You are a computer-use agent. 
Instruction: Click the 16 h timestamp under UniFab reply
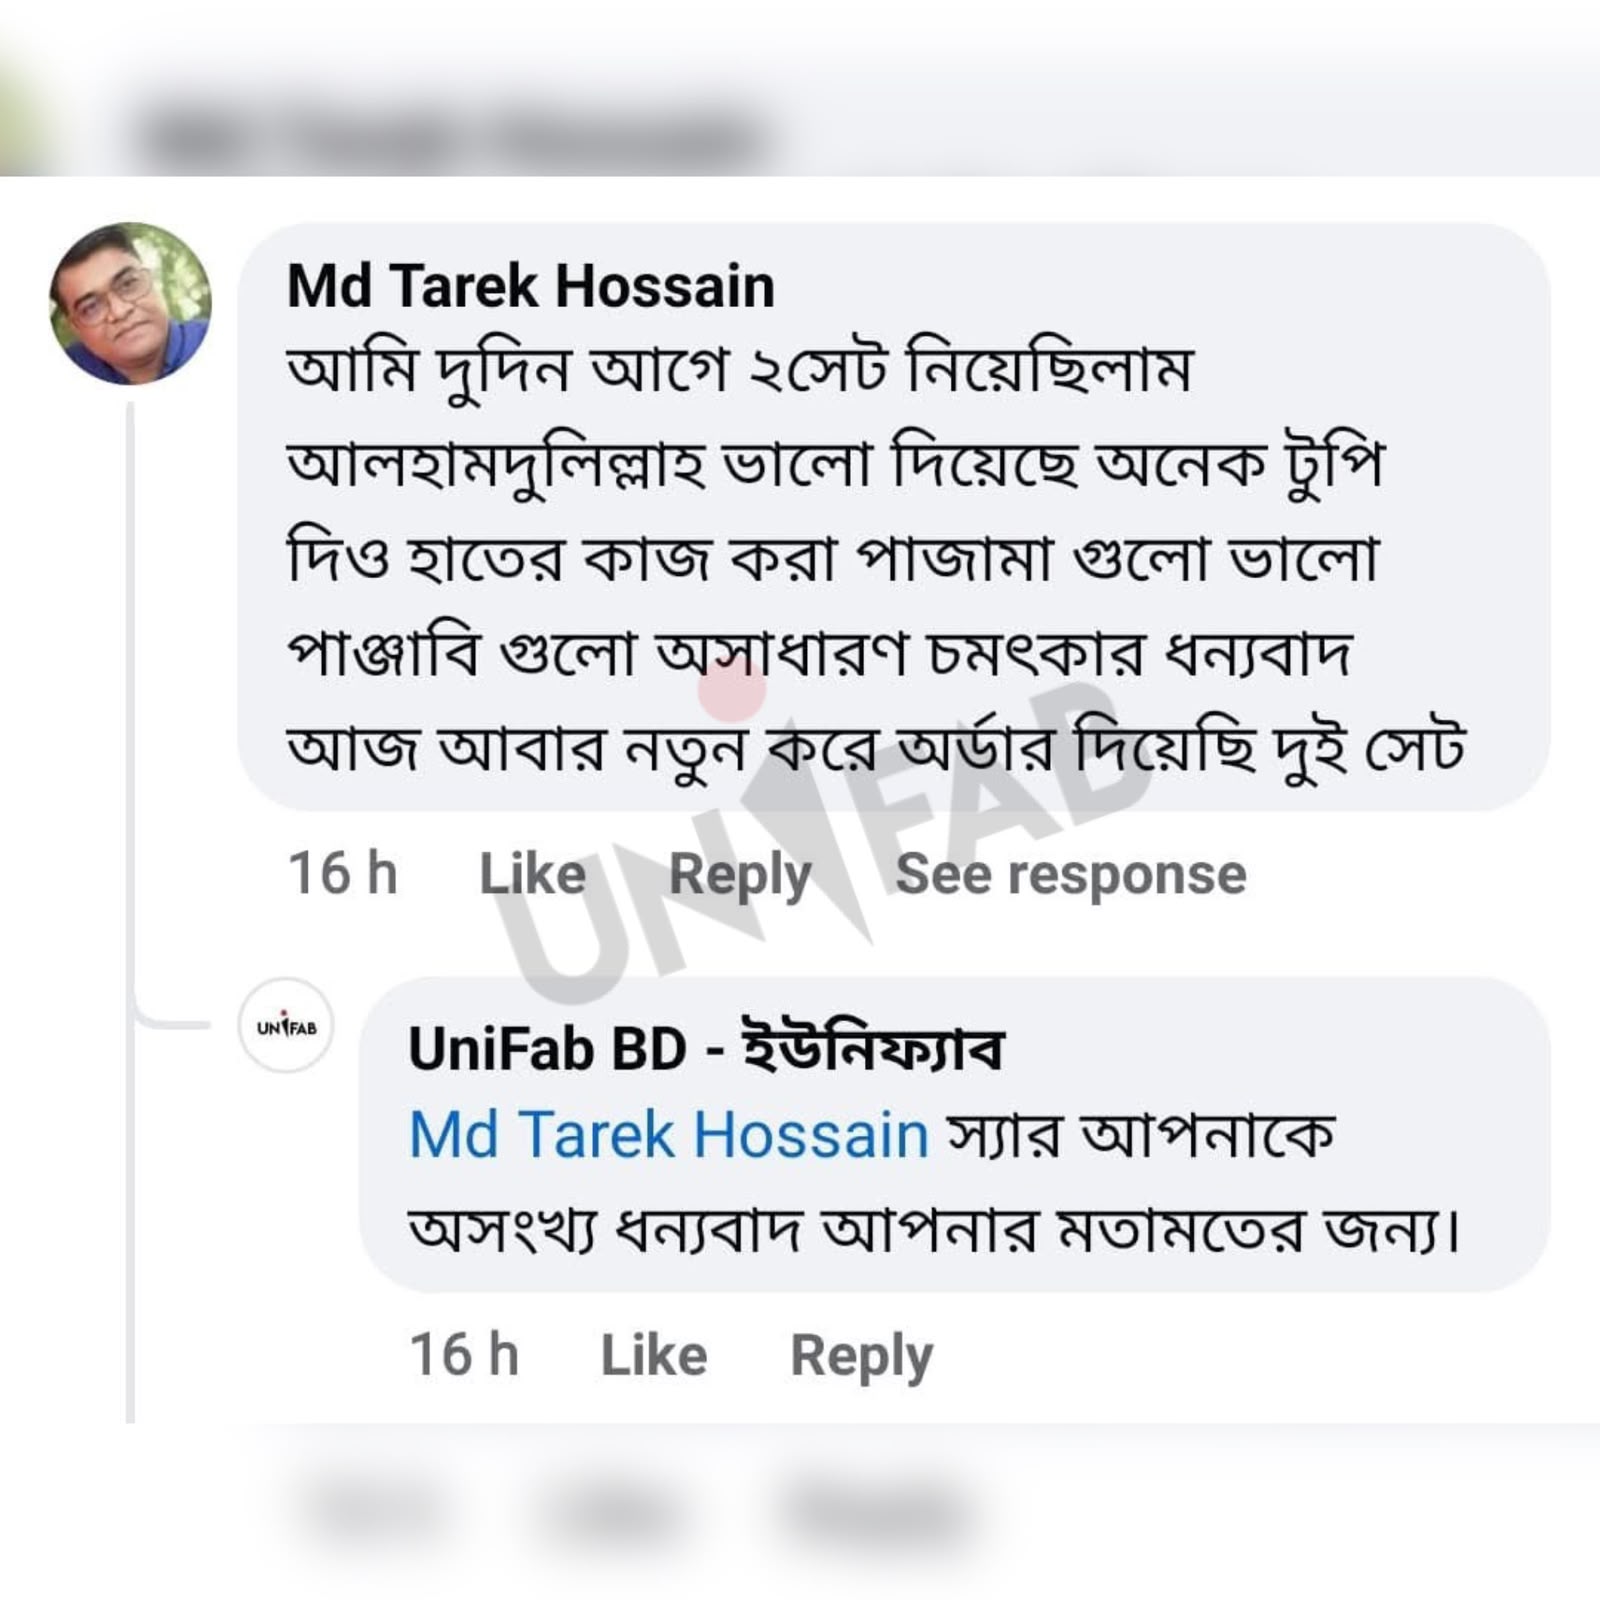point(464,1355)
